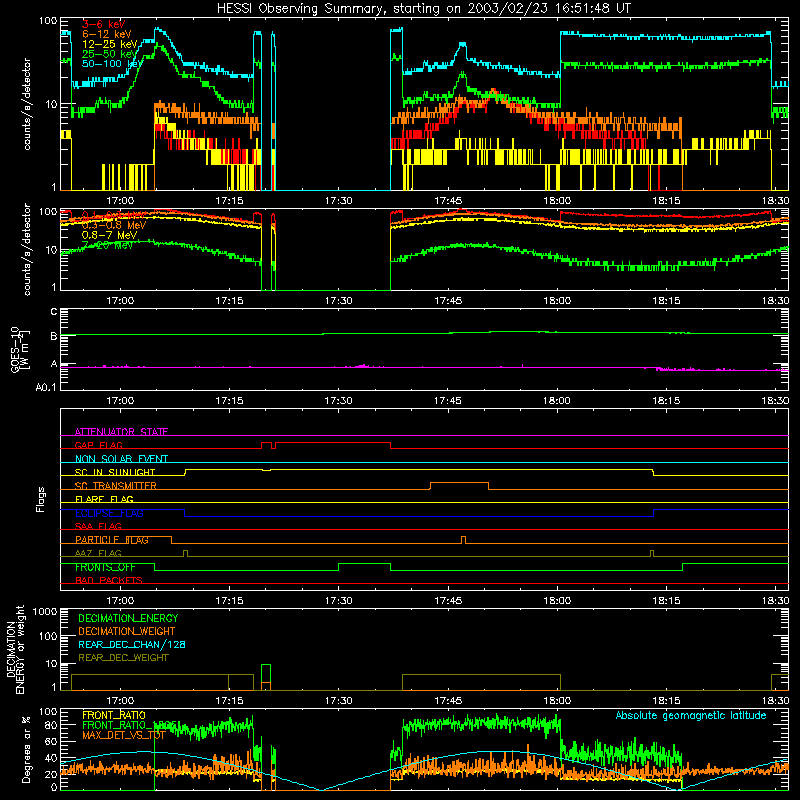
Task: Click the SAA_FLAG label
Action: coord(98,526)
